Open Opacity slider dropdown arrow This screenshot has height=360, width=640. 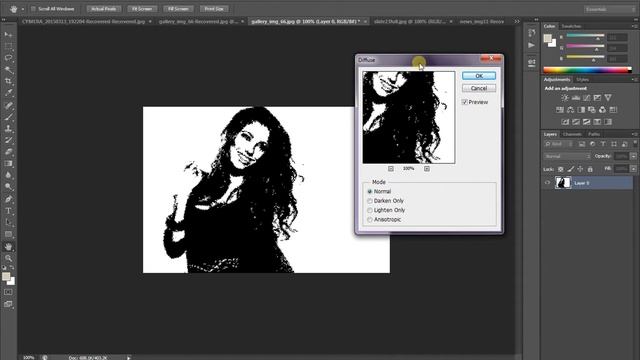(x=633, y=156)
